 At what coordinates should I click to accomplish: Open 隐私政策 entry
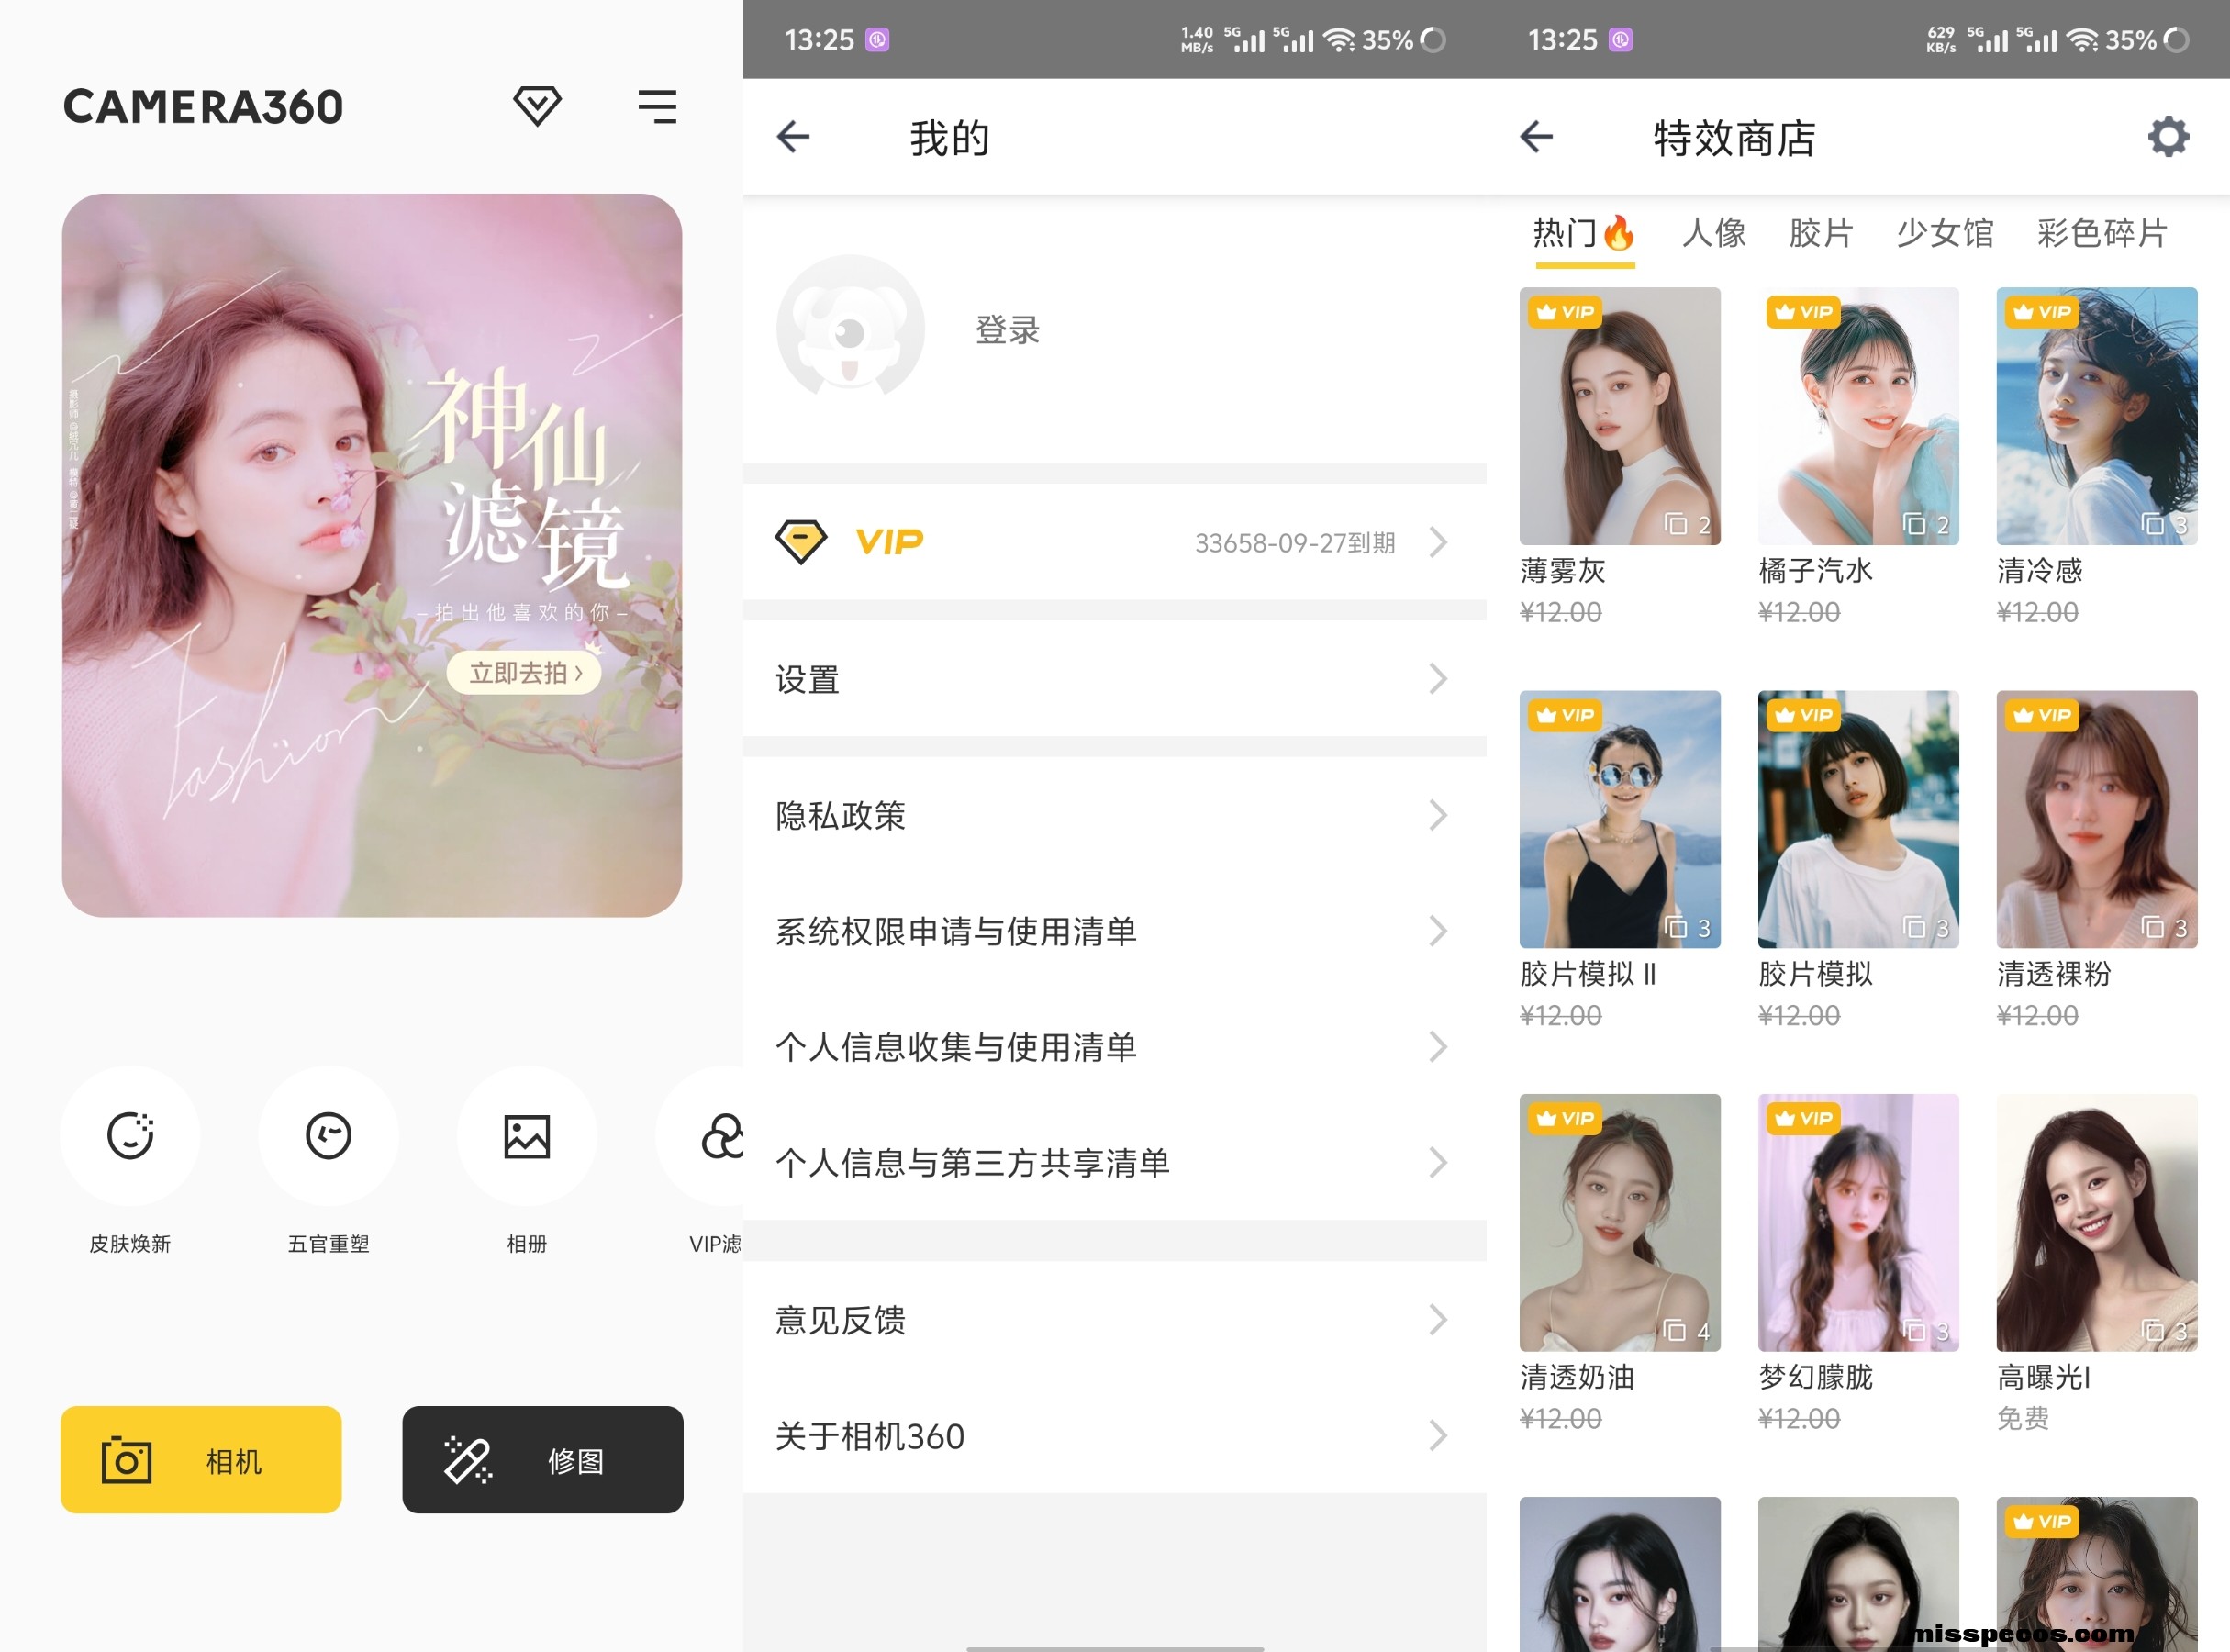pyautogui.click(x=1115, y=815)
